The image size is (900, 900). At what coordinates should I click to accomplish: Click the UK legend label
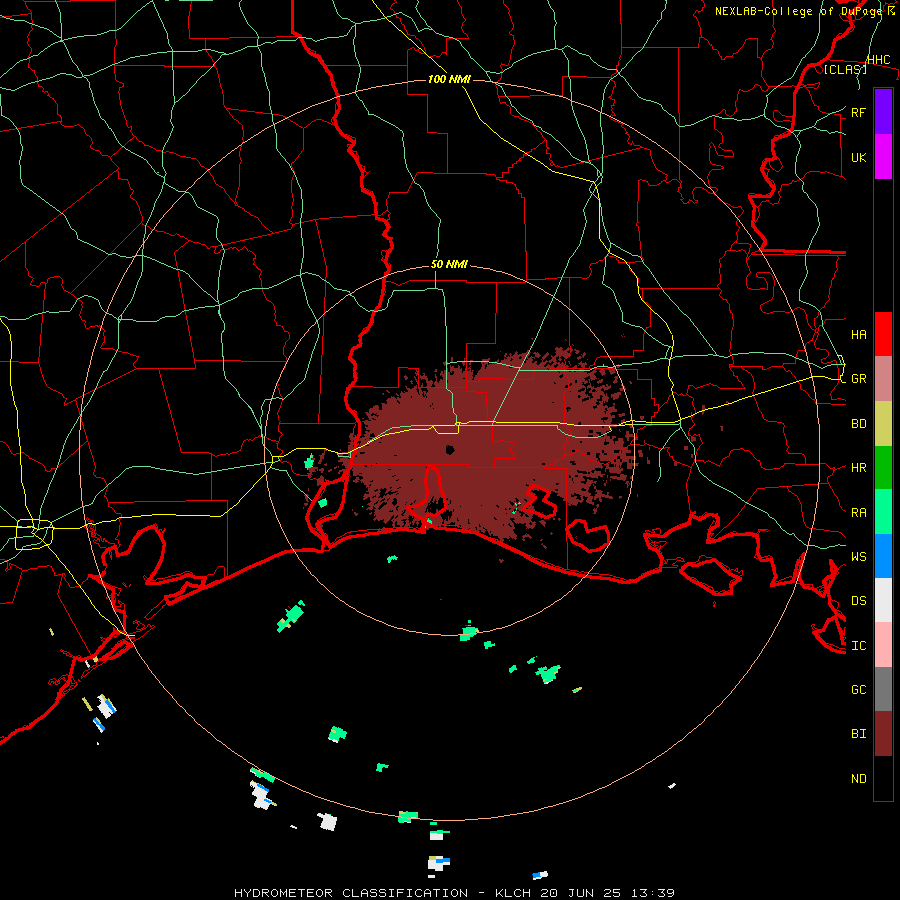click(x=858, y=157)
